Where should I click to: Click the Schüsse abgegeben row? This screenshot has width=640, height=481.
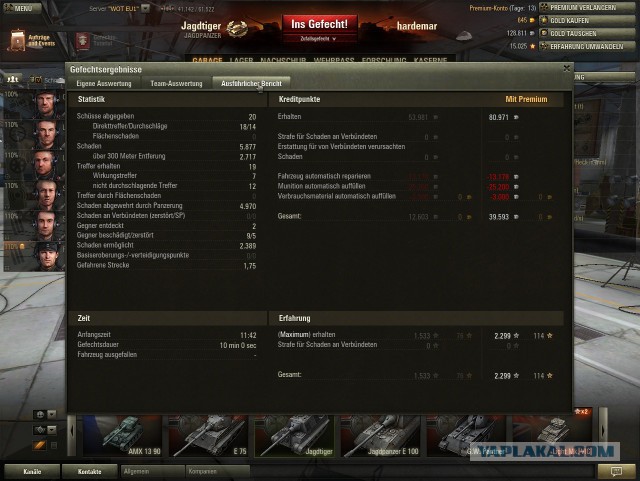(167, 116)
